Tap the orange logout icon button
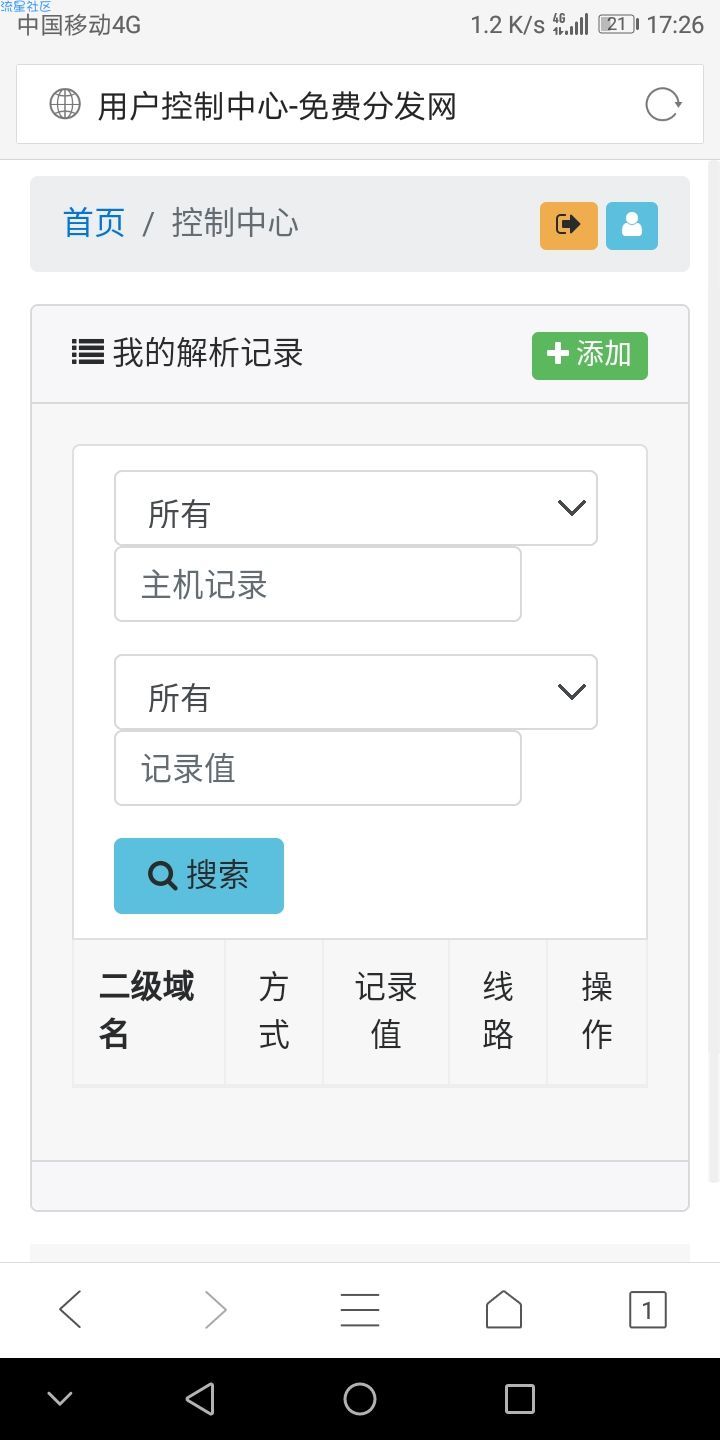This screenshot has height=1440, width=720. (569, 225)
